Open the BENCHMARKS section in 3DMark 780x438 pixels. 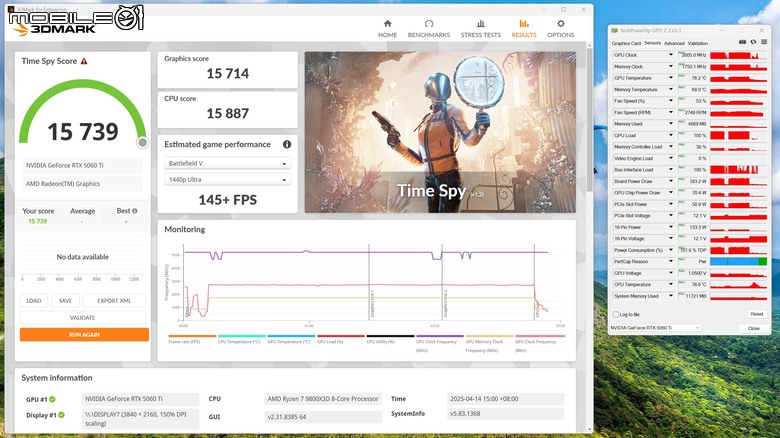coord(428,29)
